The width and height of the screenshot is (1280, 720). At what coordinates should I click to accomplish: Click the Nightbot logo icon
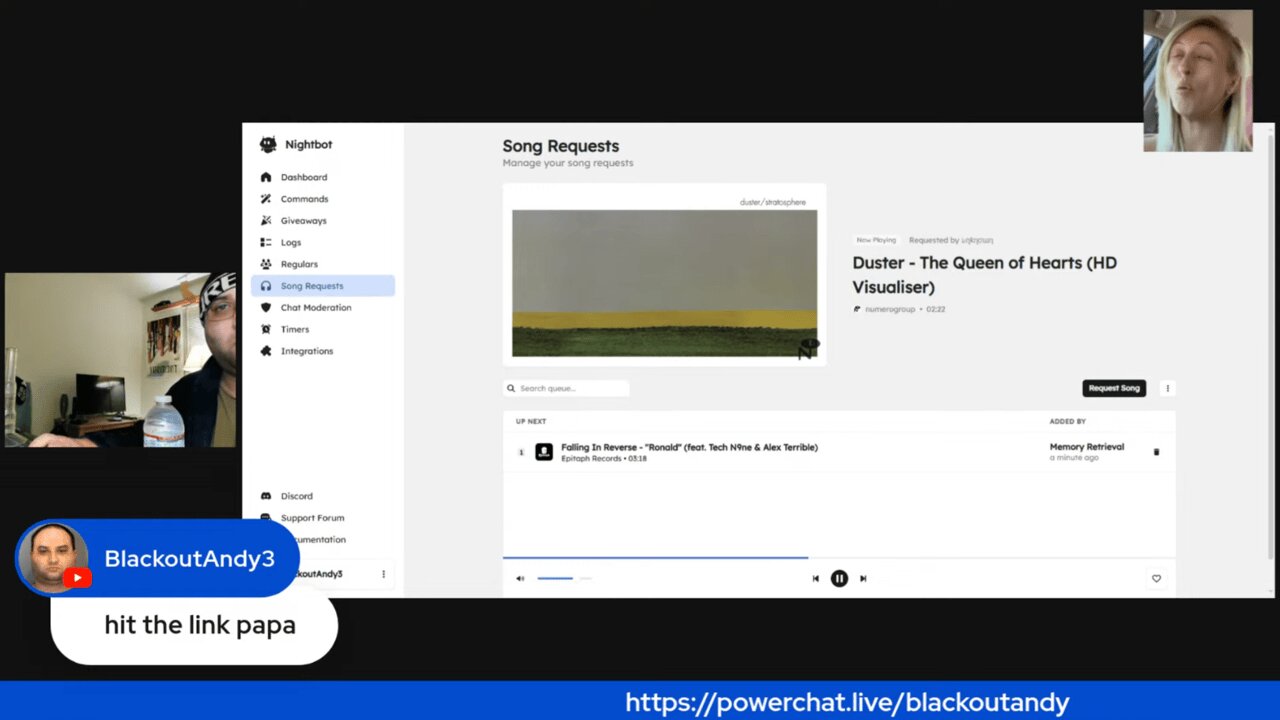point(268,144)
